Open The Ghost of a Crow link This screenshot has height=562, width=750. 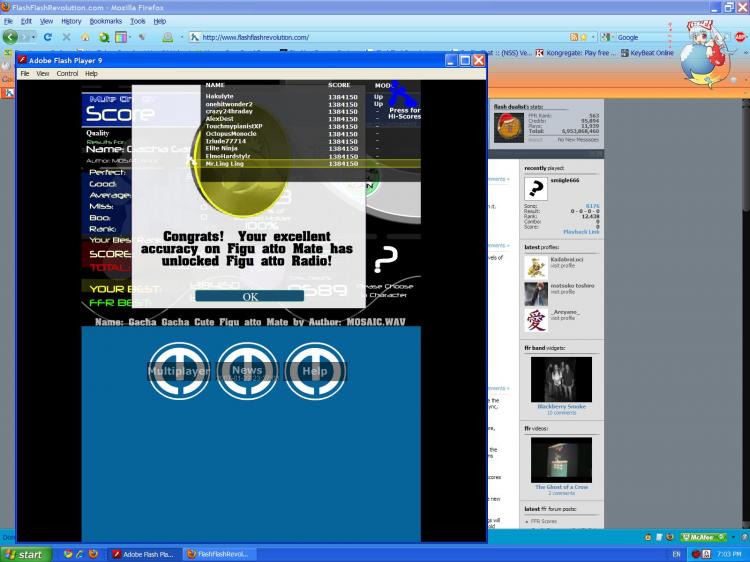point(561,487)
